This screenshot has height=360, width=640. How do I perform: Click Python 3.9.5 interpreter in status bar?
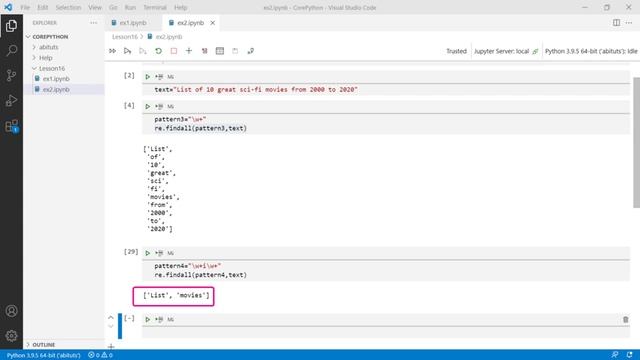(43, 355)
